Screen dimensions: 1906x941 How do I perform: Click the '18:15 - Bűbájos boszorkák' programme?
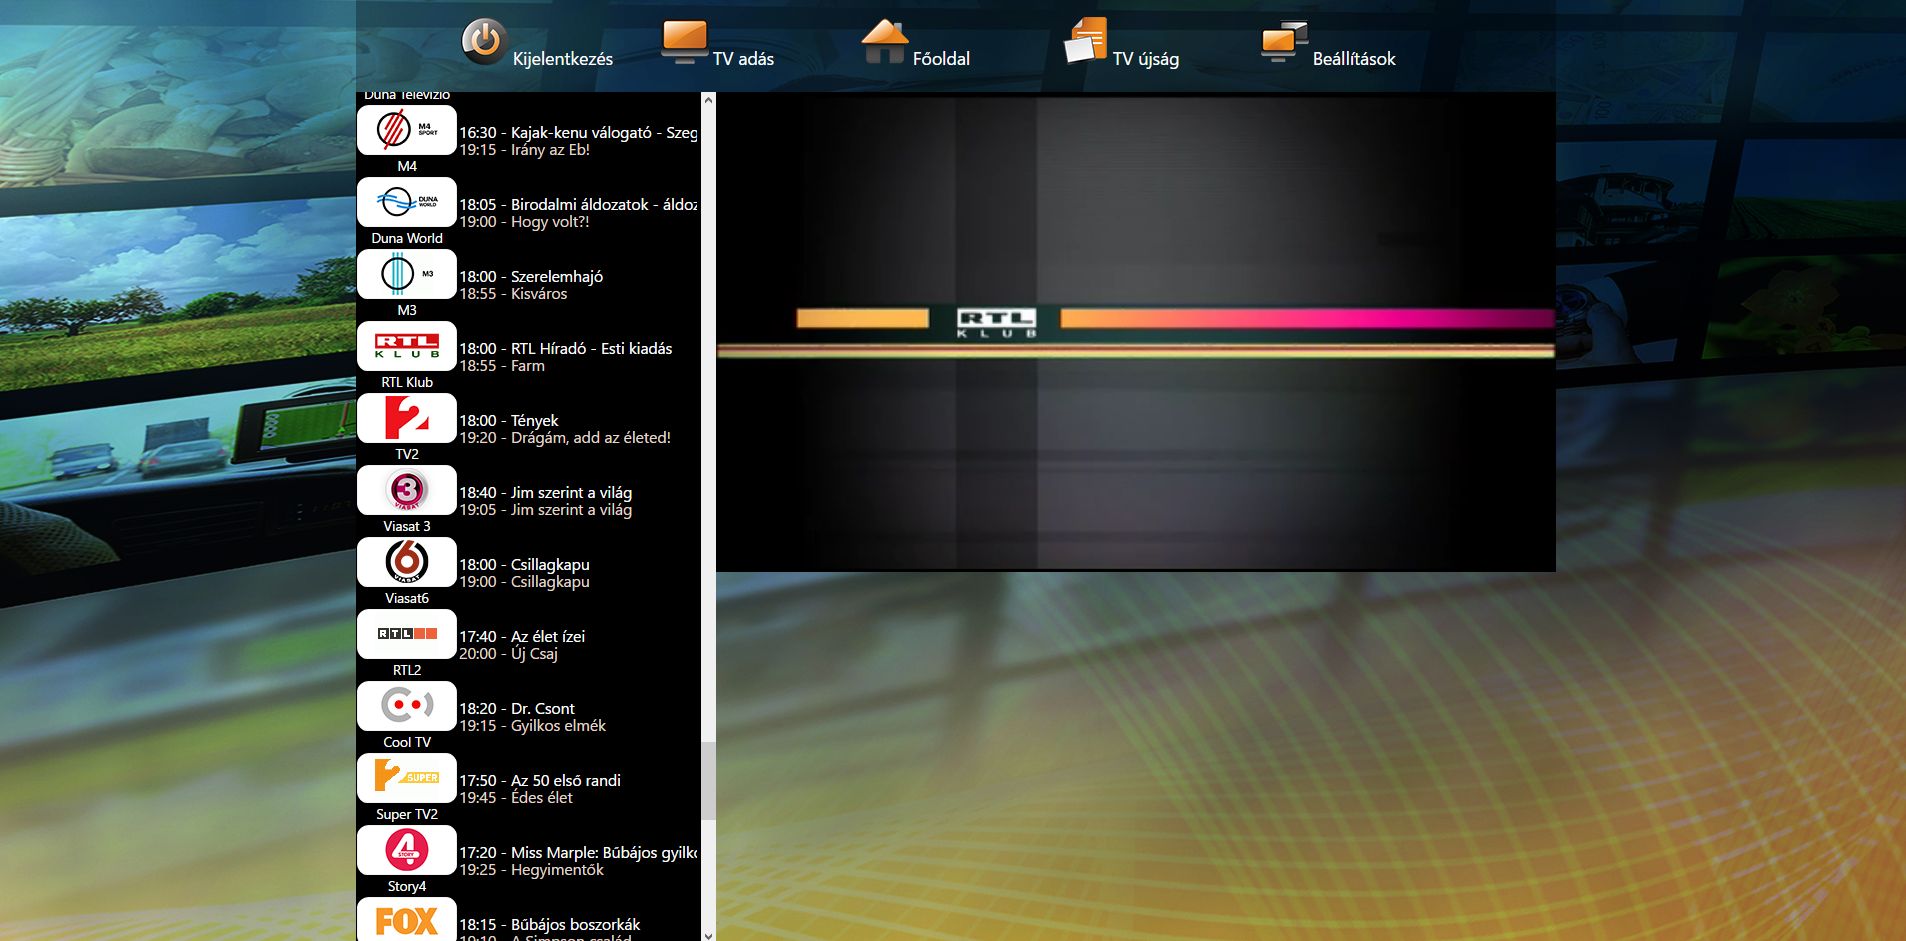[x=550, y=924]
